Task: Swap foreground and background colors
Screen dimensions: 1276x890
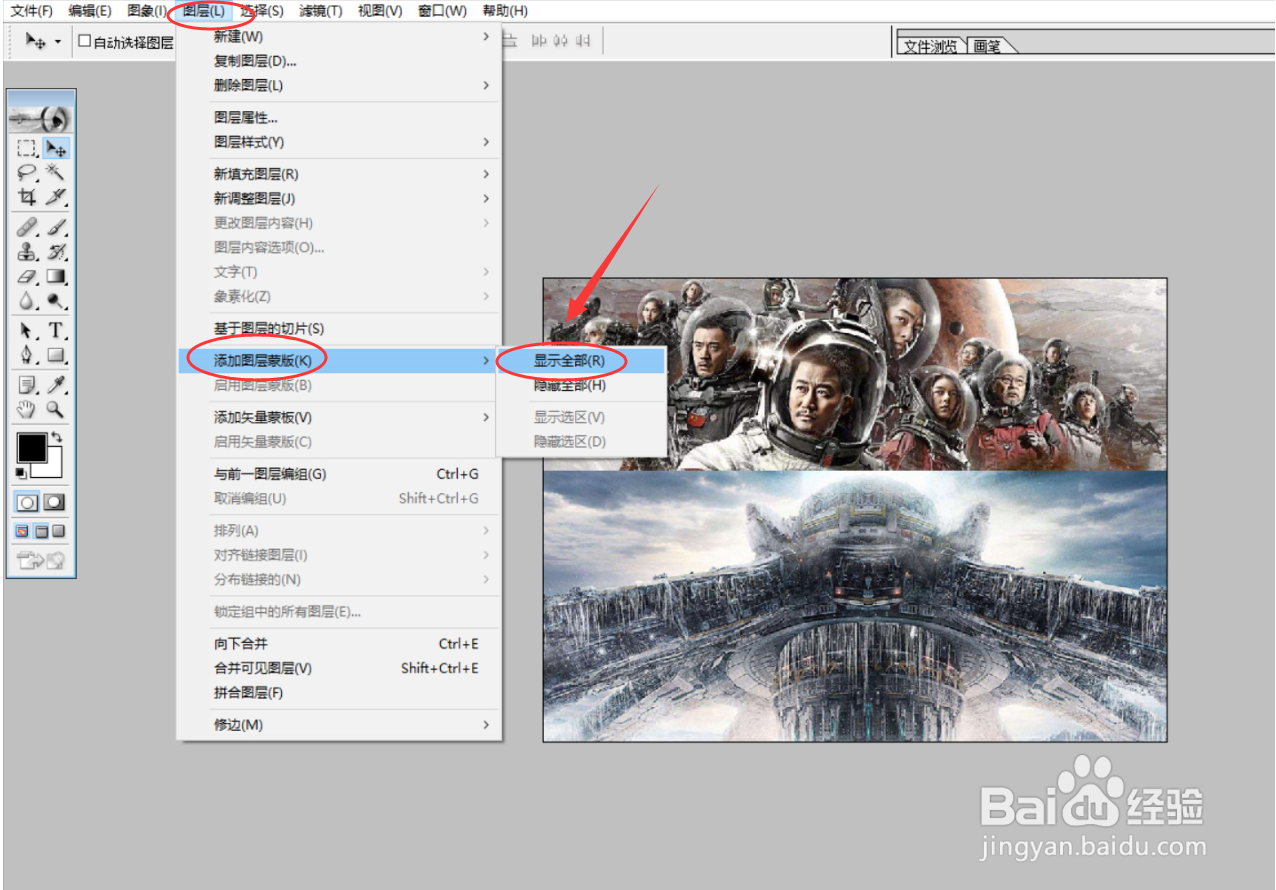Action: [x=59, y=438]
